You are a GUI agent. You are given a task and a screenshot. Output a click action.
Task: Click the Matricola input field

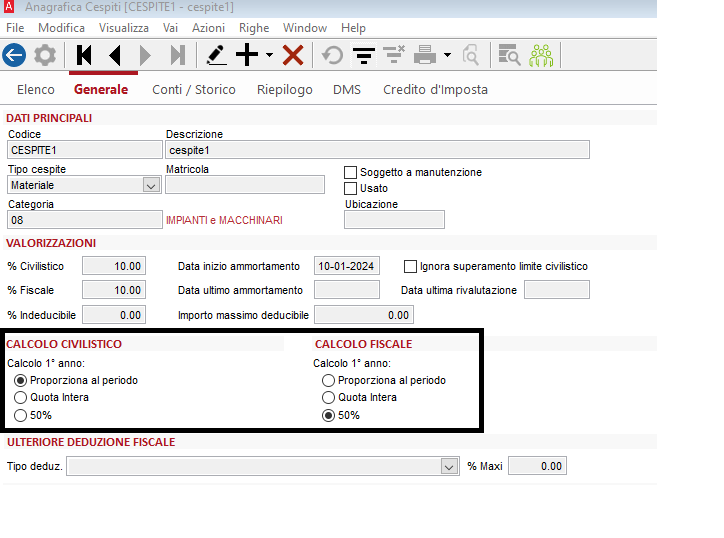(x=245, y=185)
